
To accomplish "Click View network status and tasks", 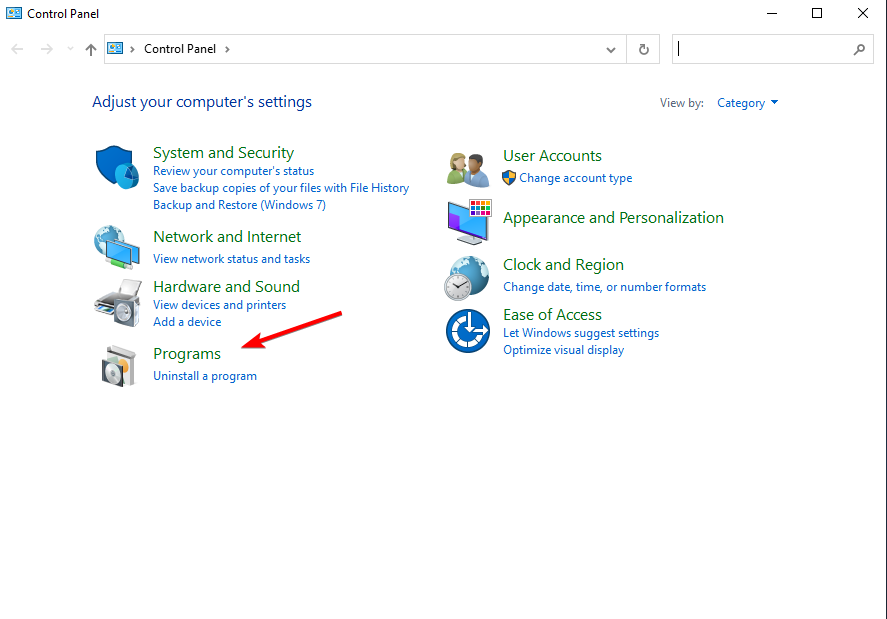I will coord(232,259).
